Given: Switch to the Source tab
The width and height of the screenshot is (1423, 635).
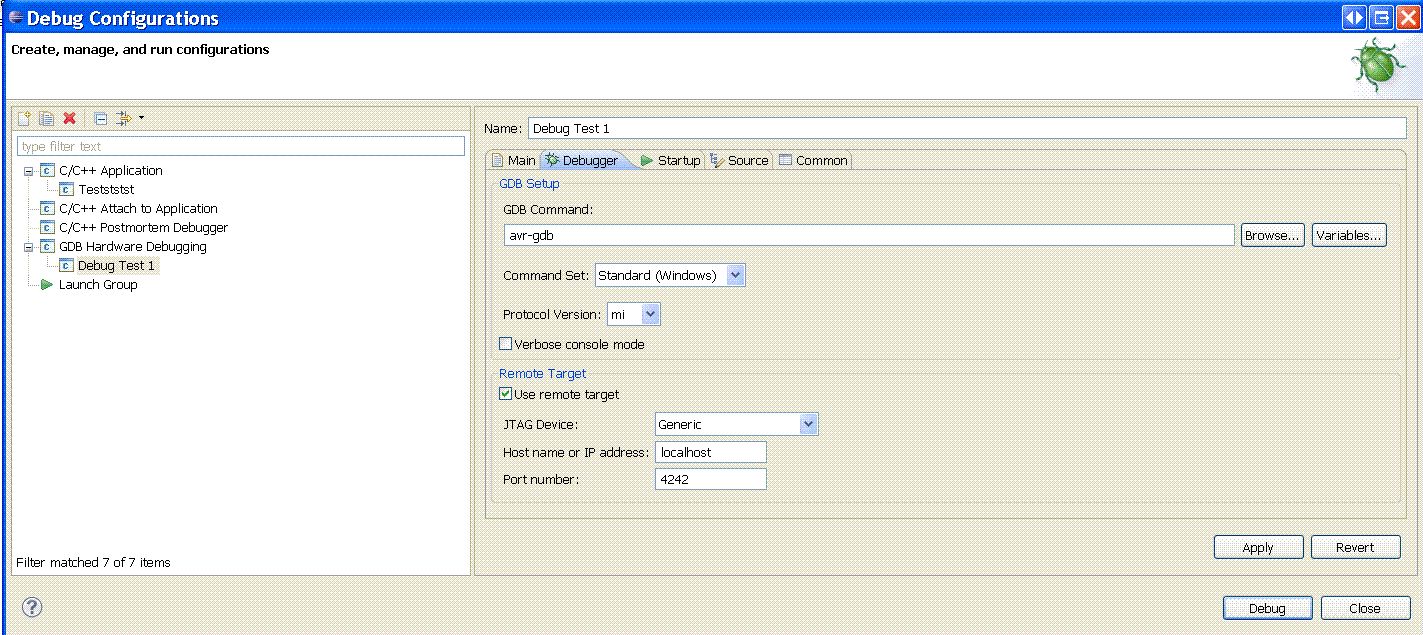Looking at the screenshot, I should [739, 160].
